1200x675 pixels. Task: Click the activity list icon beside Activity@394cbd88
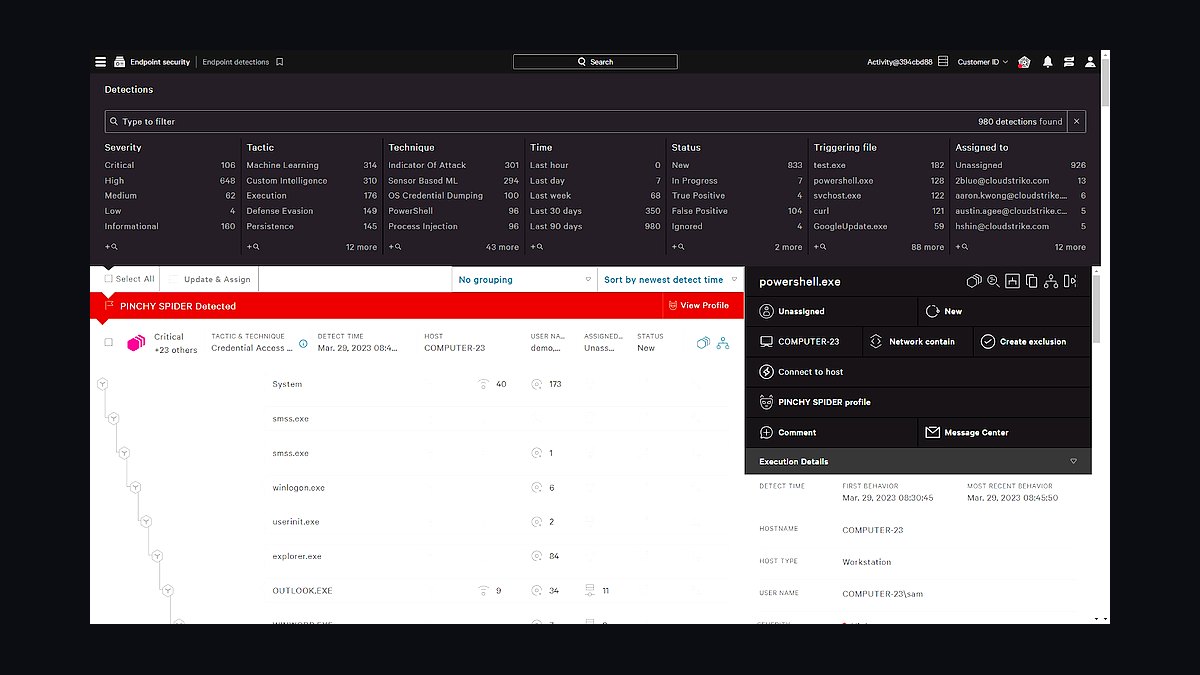point(943,62)
